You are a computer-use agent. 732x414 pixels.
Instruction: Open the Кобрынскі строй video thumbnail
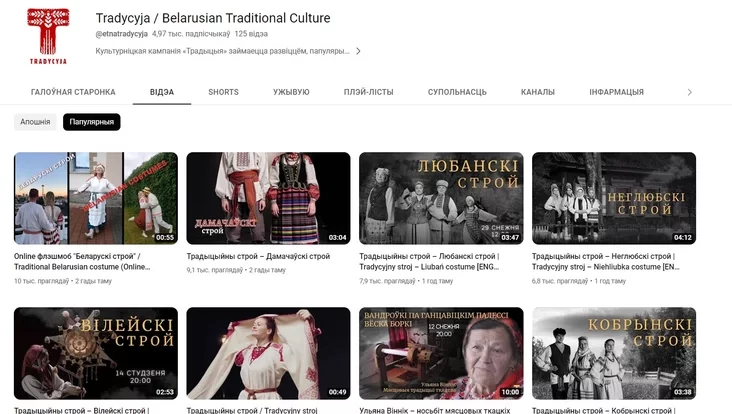click(x=614, y=353)
